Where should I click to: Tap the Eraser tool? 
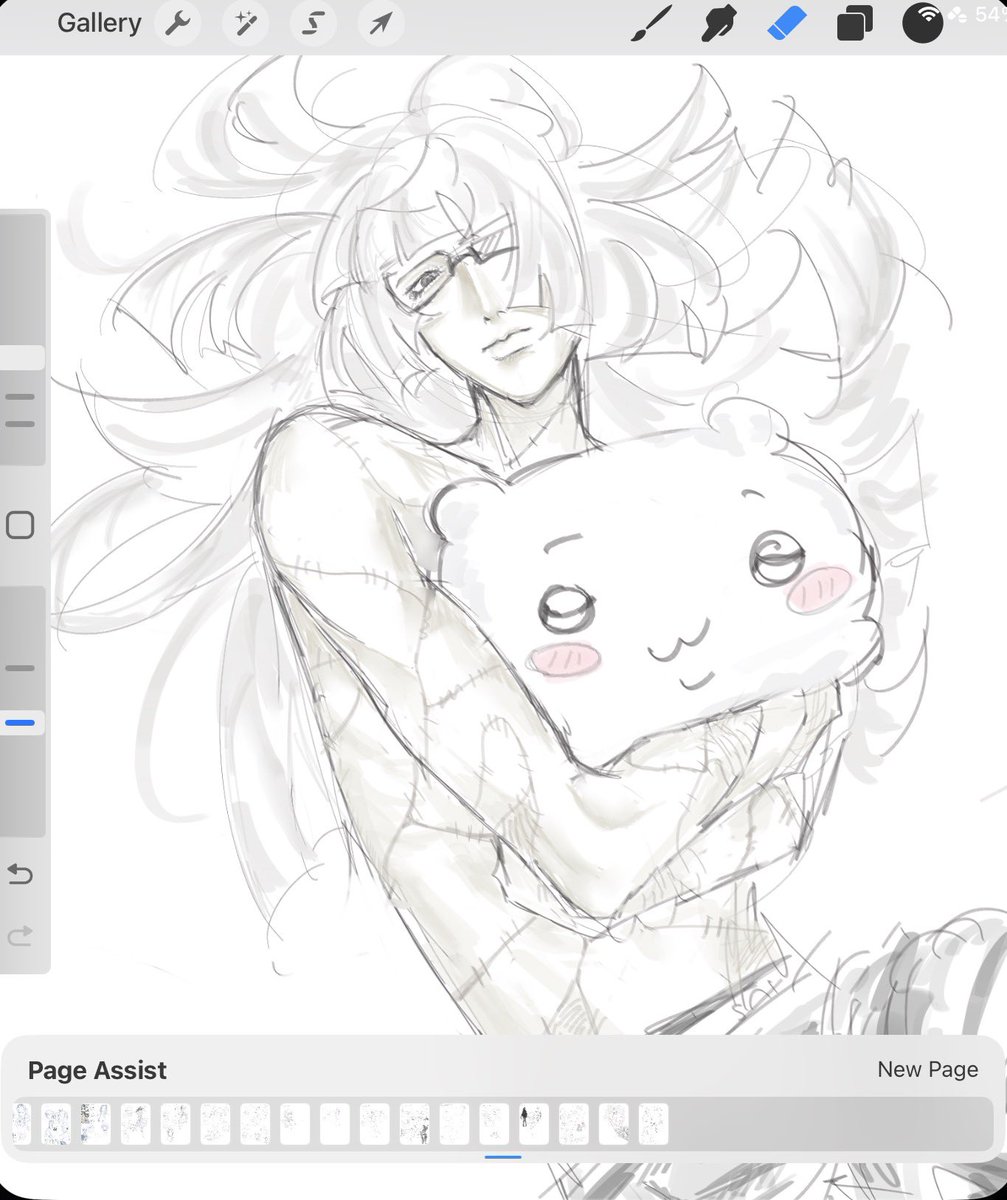pos(787,23)
